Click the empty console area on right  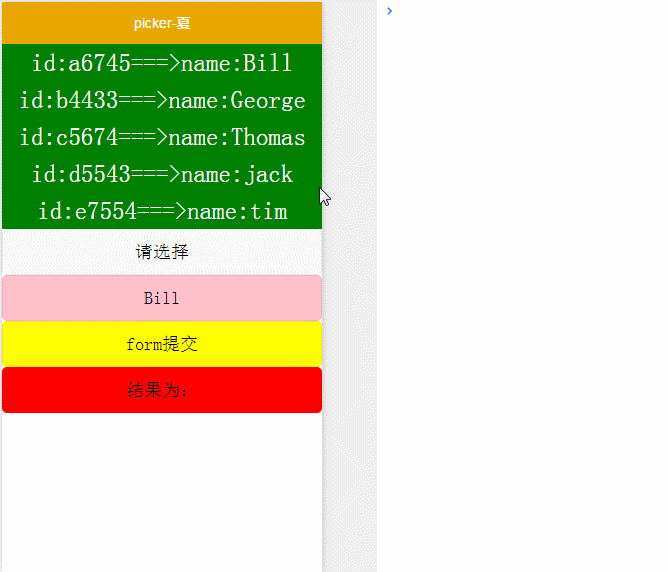[x=520, y=300]
